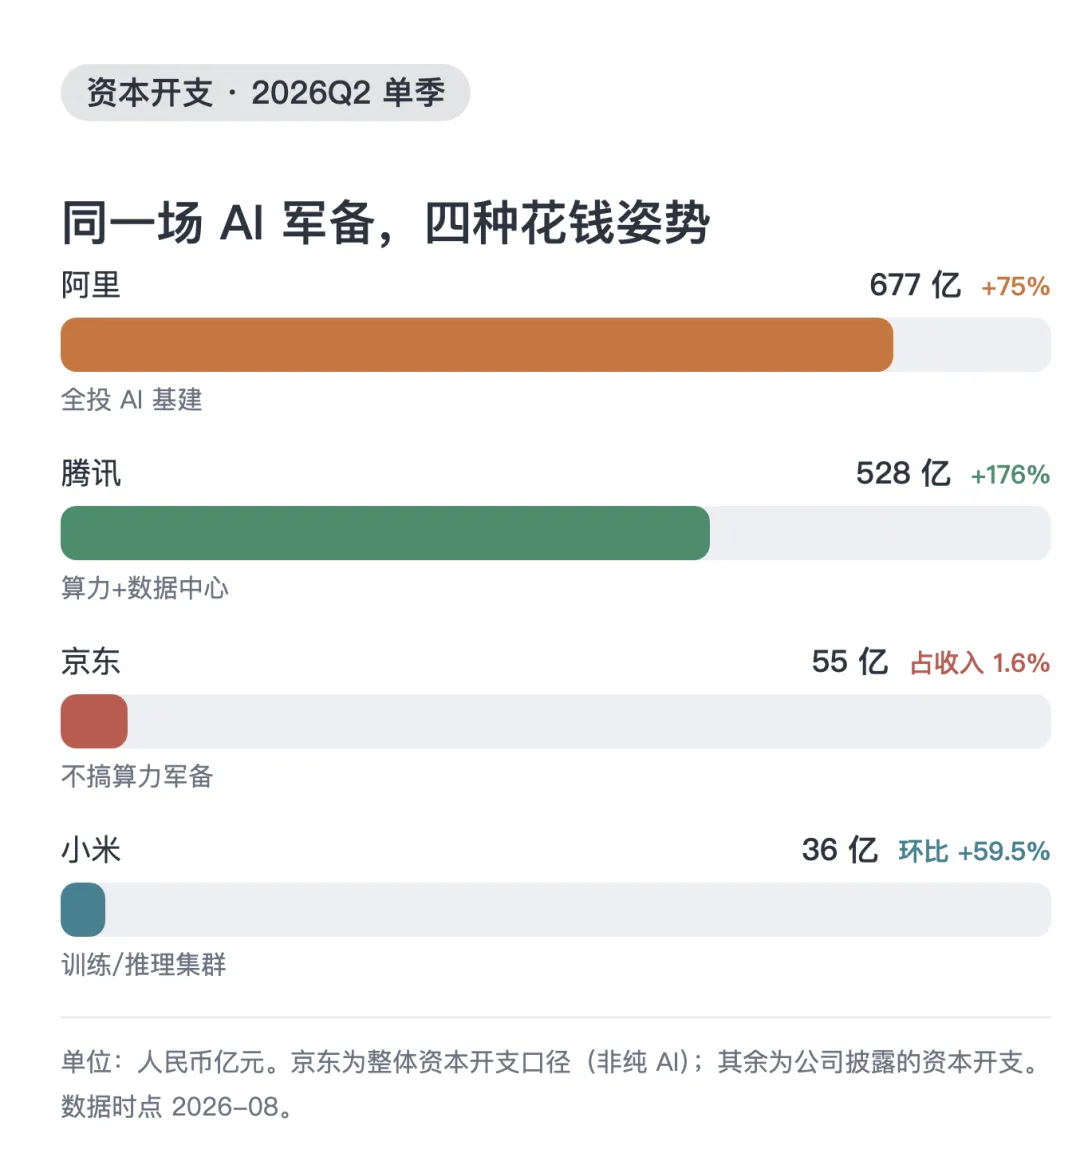Click the 677 亿 value
The image size is (1080, 1173).
[915, 286]
